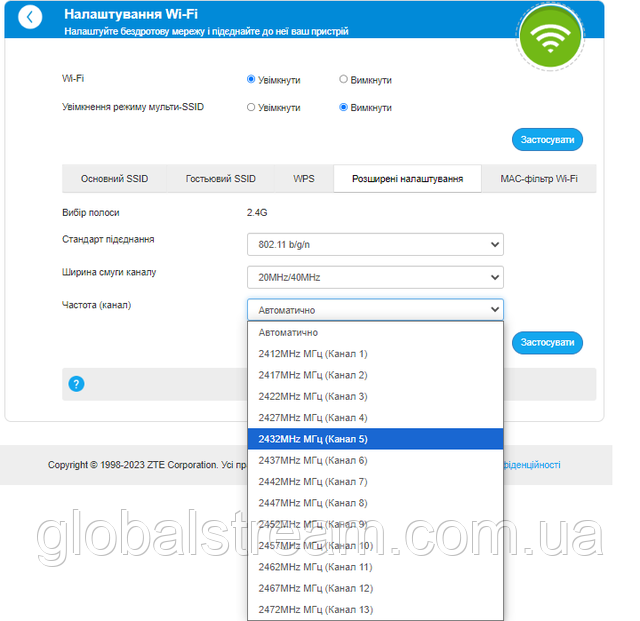The image size is (640, 621).
Task: Open the blue question mark help icon
Action: (x=76, y=384)
